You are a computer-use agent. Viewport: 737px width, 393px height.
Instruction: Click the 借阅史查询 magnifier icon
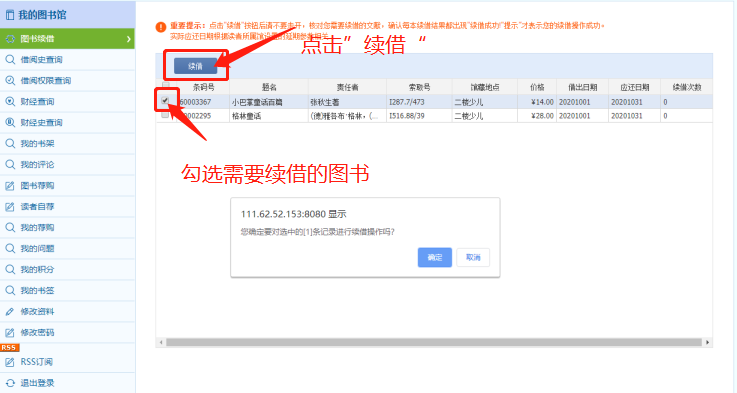pos(10,60)
